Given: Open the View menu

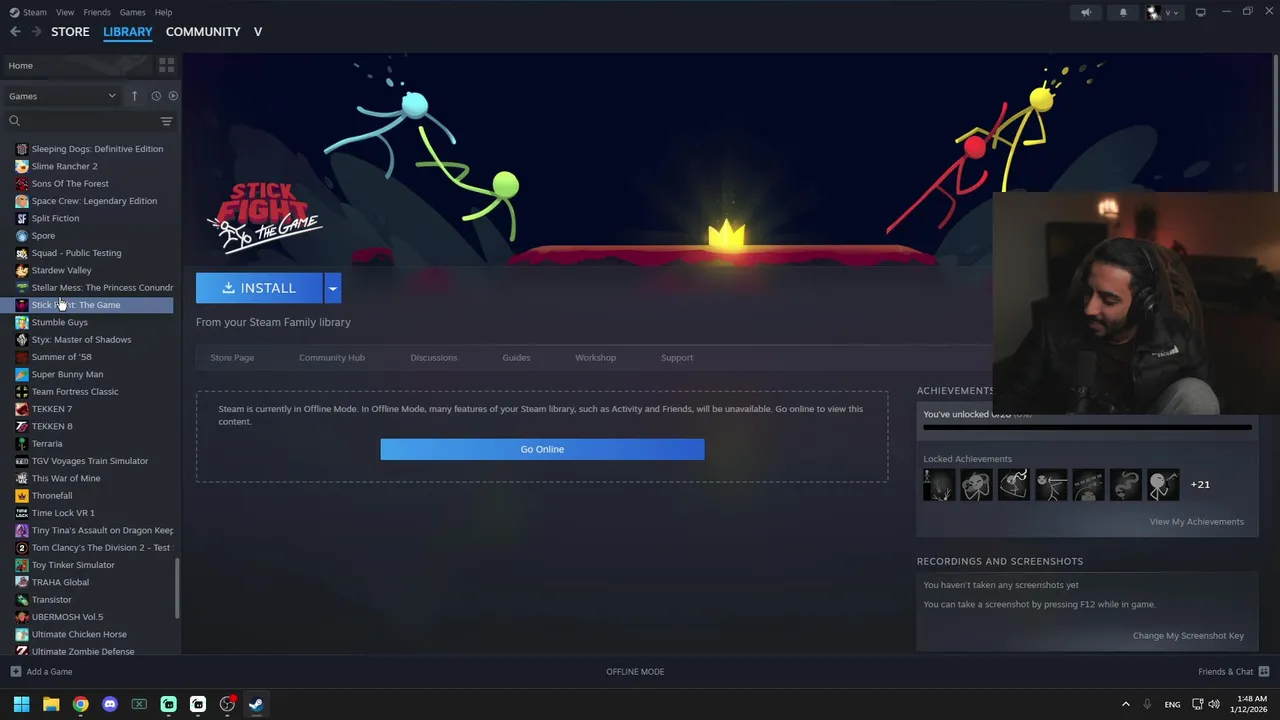Looking at the screenshot, I should (65, 12).
